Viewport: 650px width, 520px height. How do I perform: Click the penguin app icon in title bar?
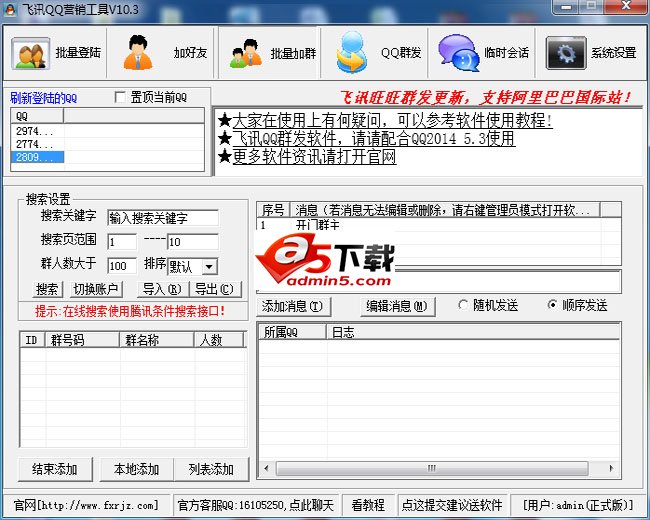10,9
